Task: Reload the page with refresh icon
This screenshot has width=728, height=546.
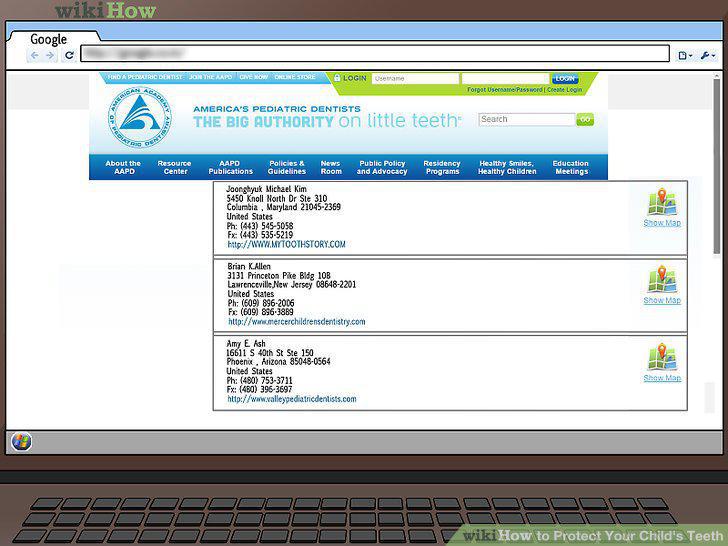Action: (69, 56)
